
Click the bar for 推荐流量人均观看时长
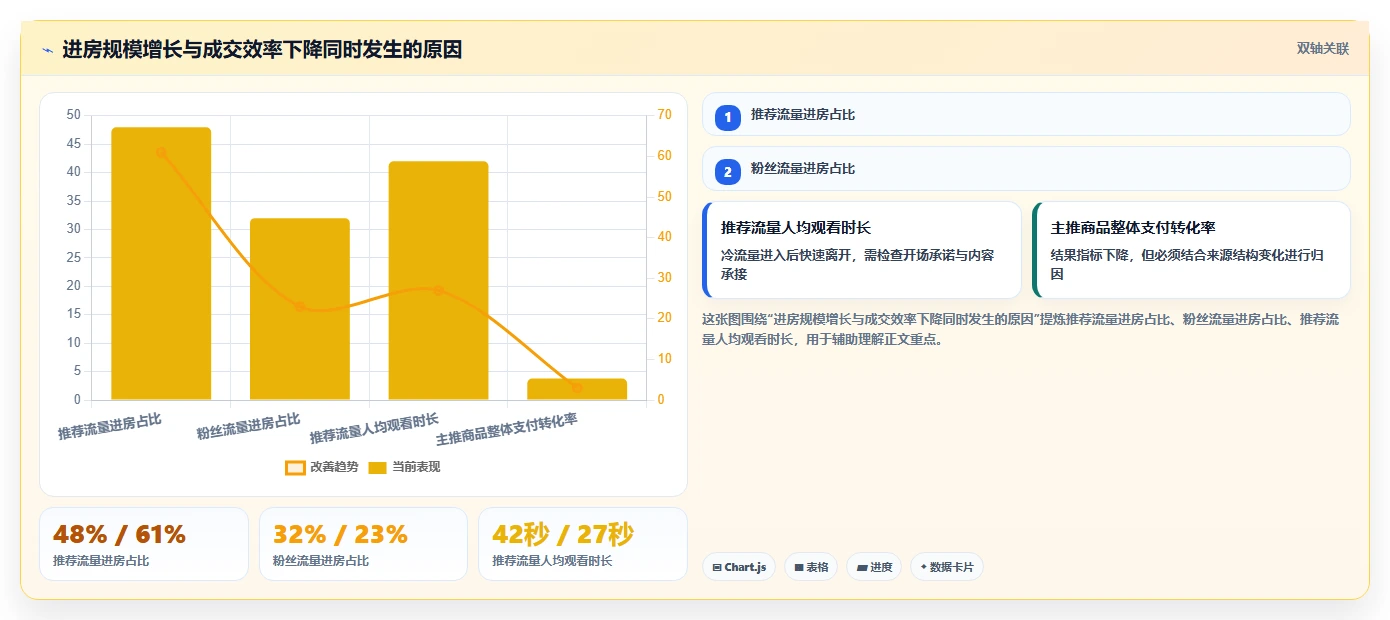[438, 280]
